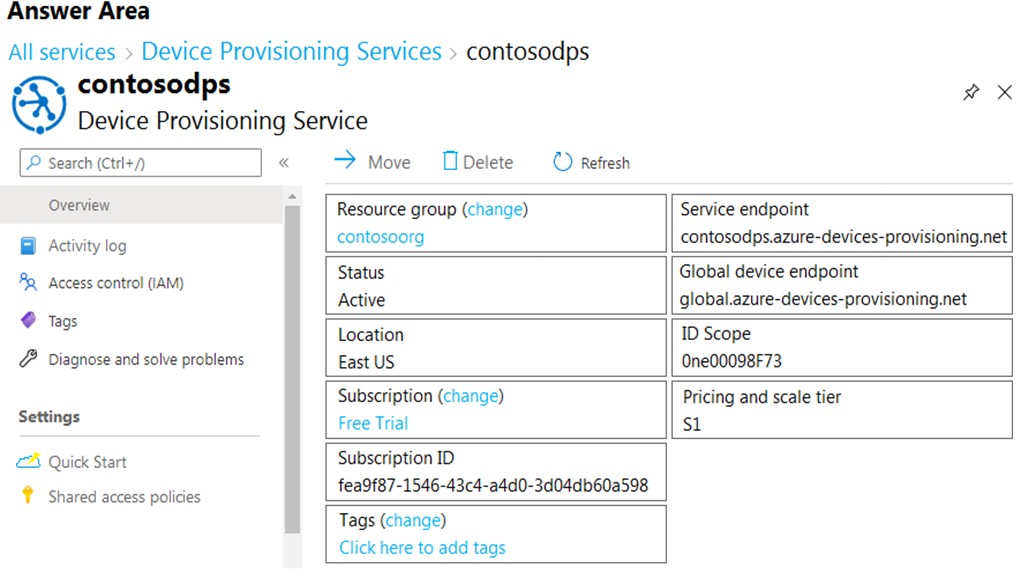Change the subscription link
This screenshot has height=573, width=1021.
pos(471,396)
